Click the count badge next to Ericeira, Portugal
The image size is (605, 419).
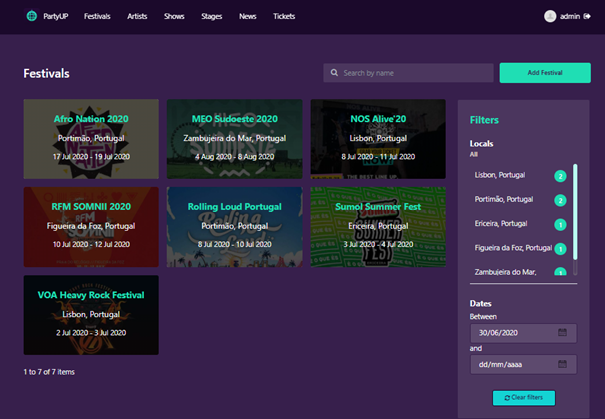pyautogui.click(x=560, y=225)
